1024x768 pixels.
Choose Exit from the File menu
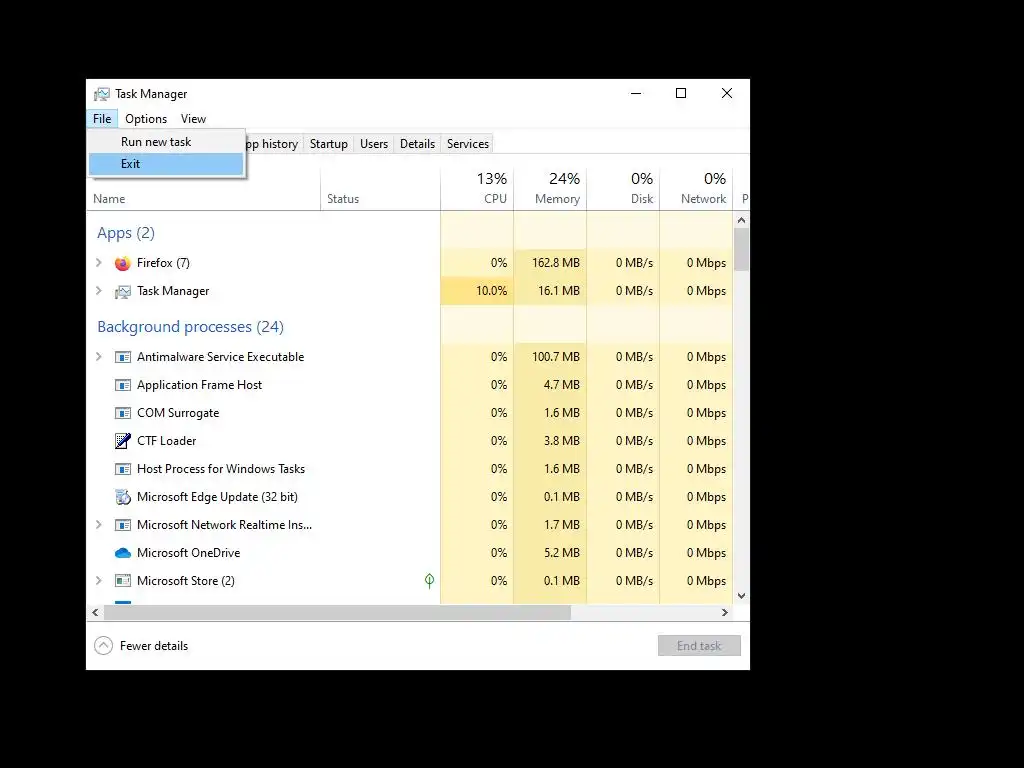pyautogui.click(x=167, y=164)
